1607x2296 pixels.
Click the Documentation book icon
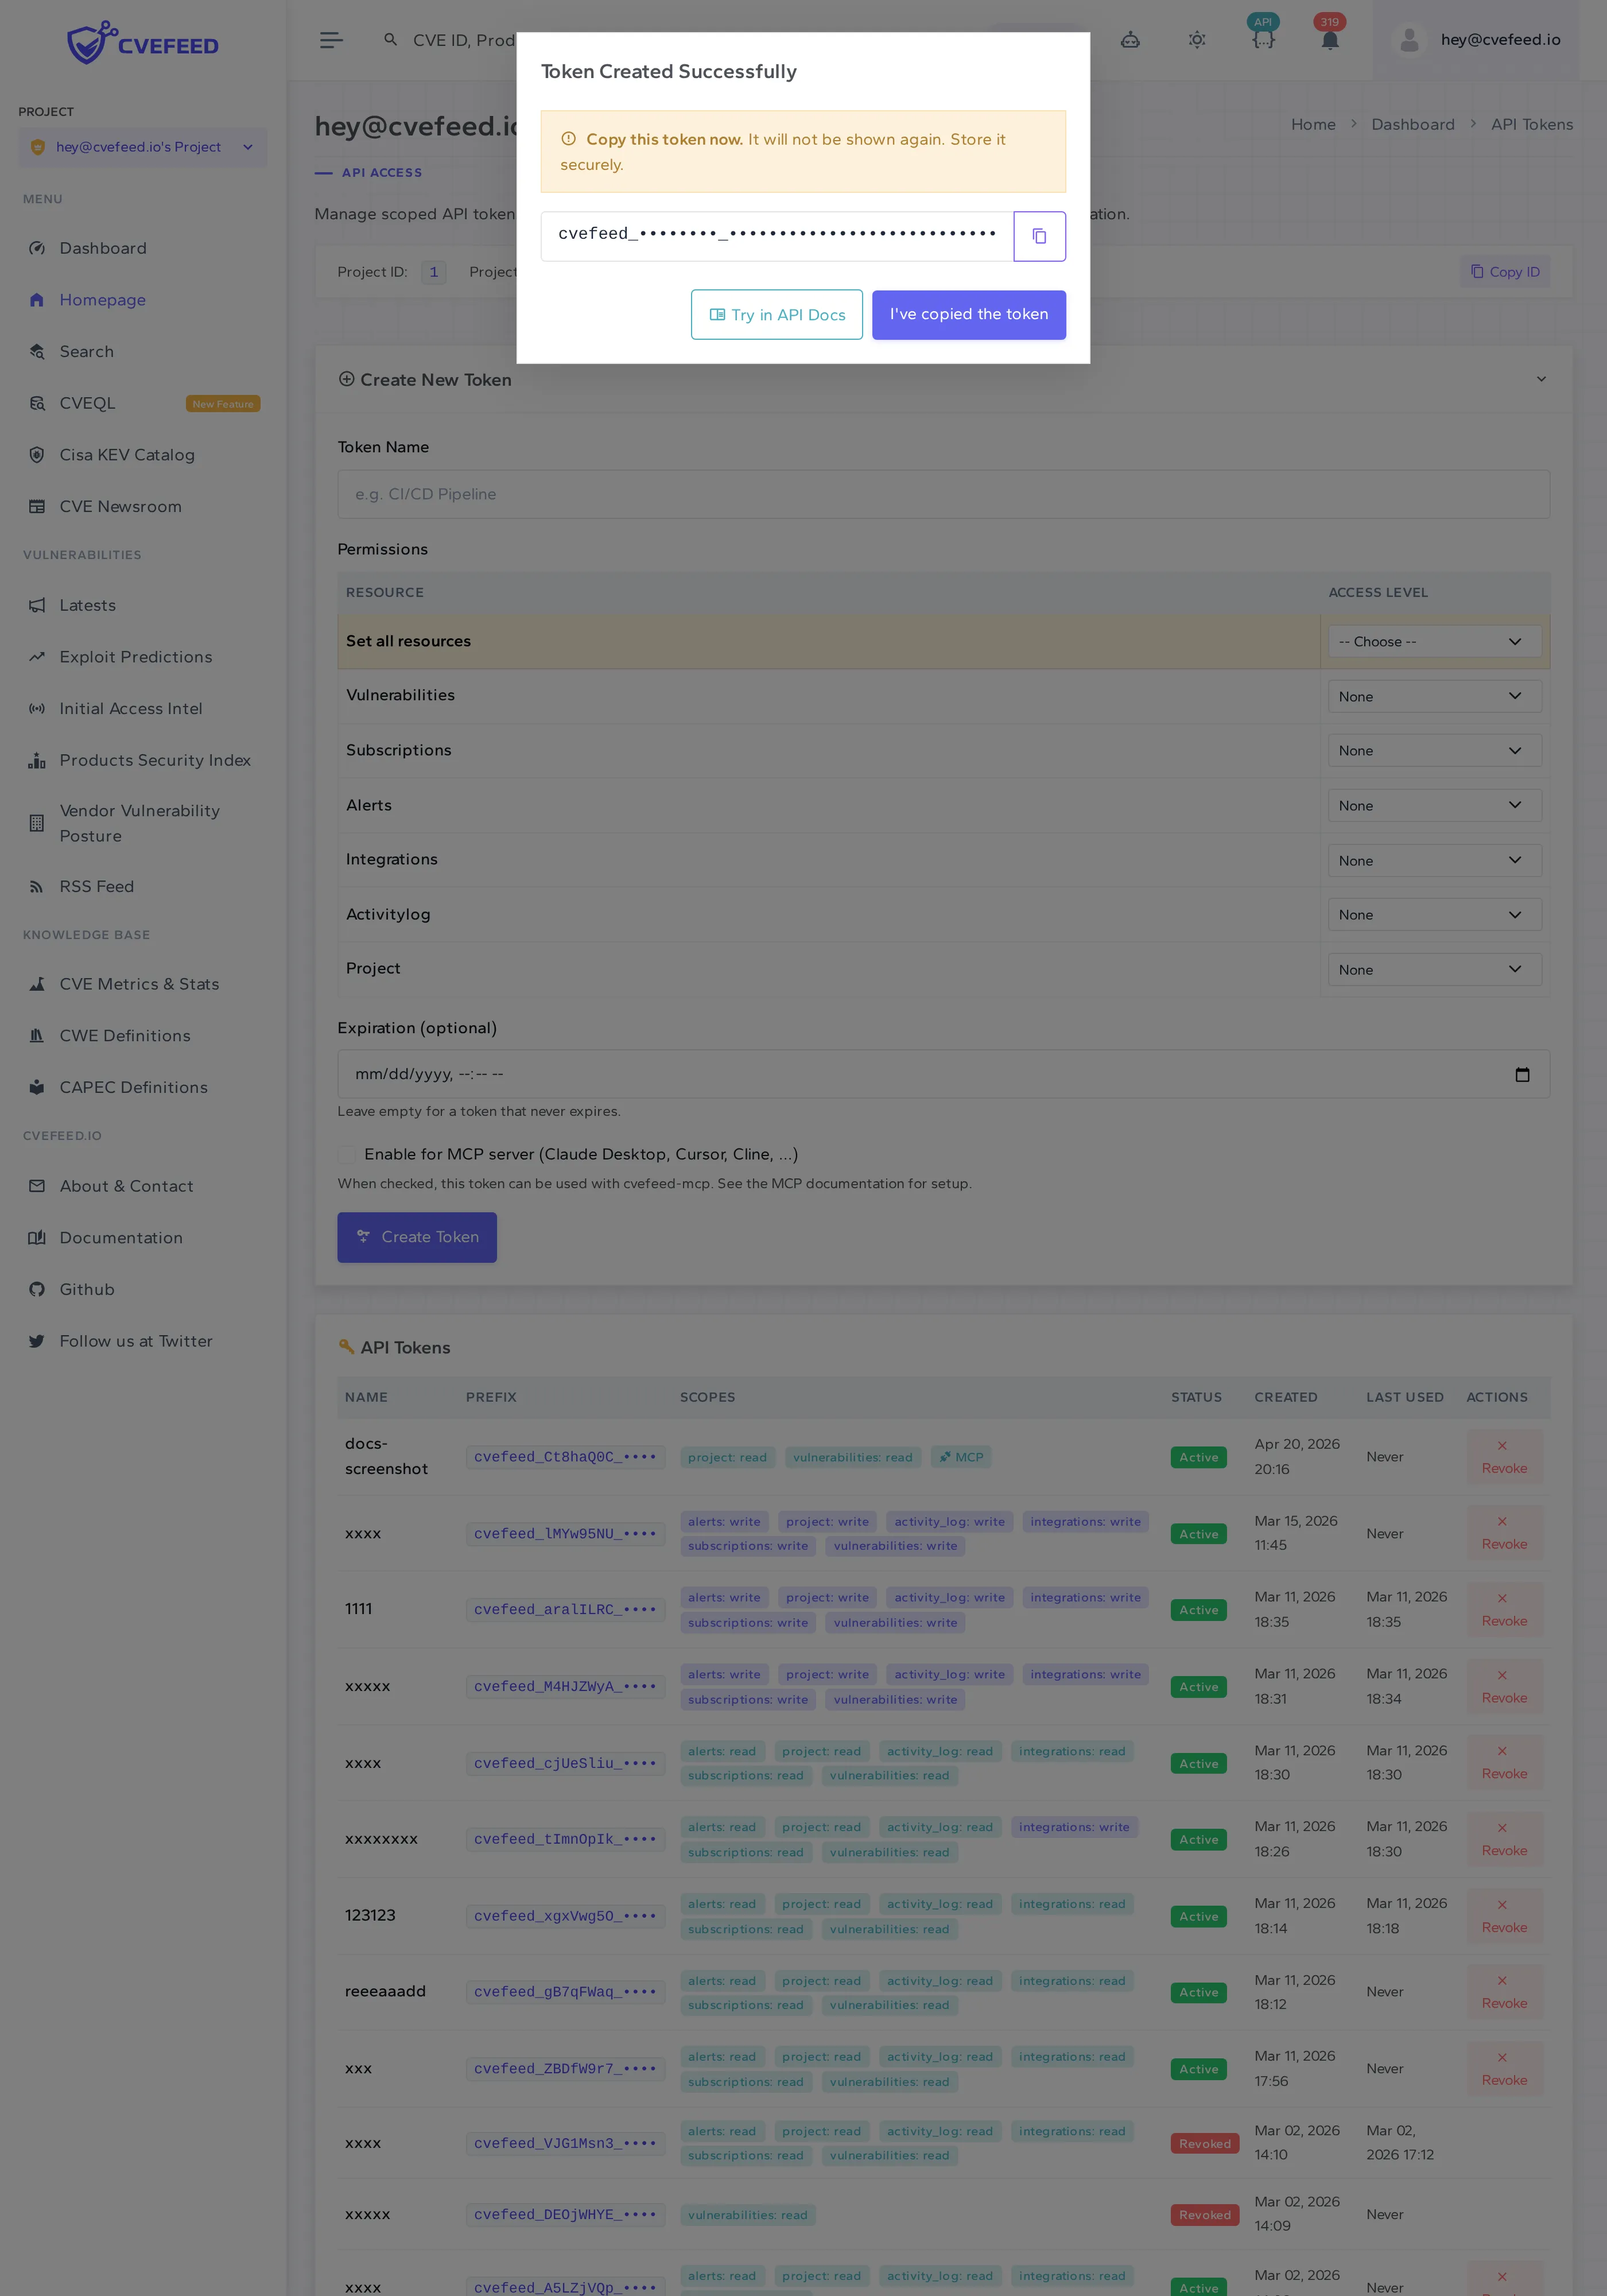click(37, 1238)
